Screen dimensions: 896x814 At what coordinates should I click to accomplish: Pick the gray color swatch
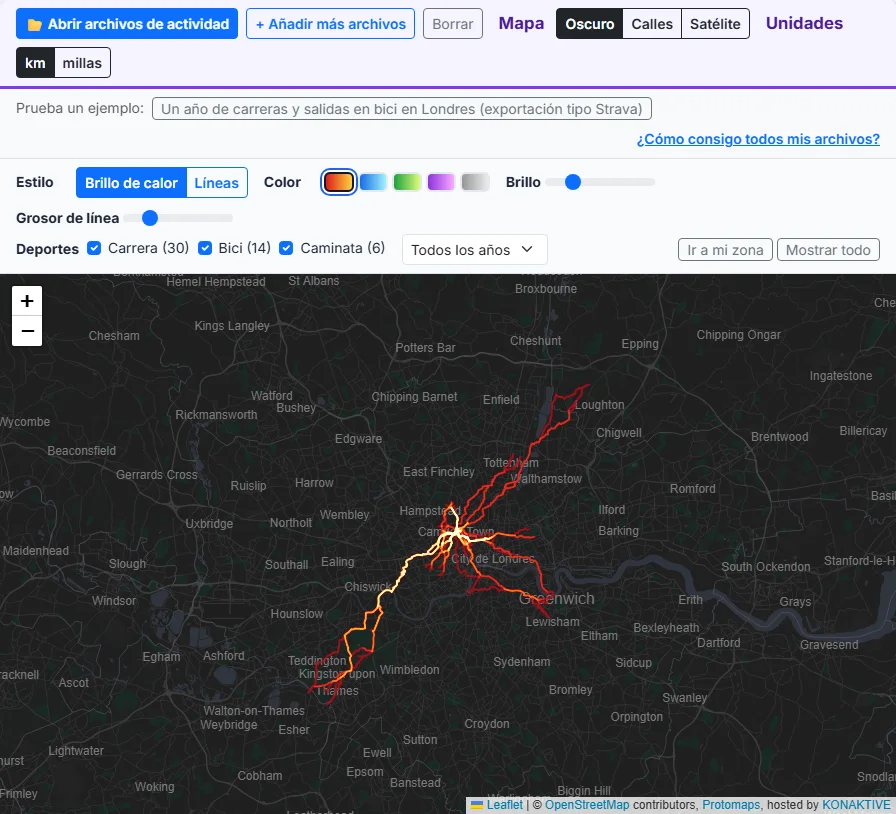click(475, 182)
